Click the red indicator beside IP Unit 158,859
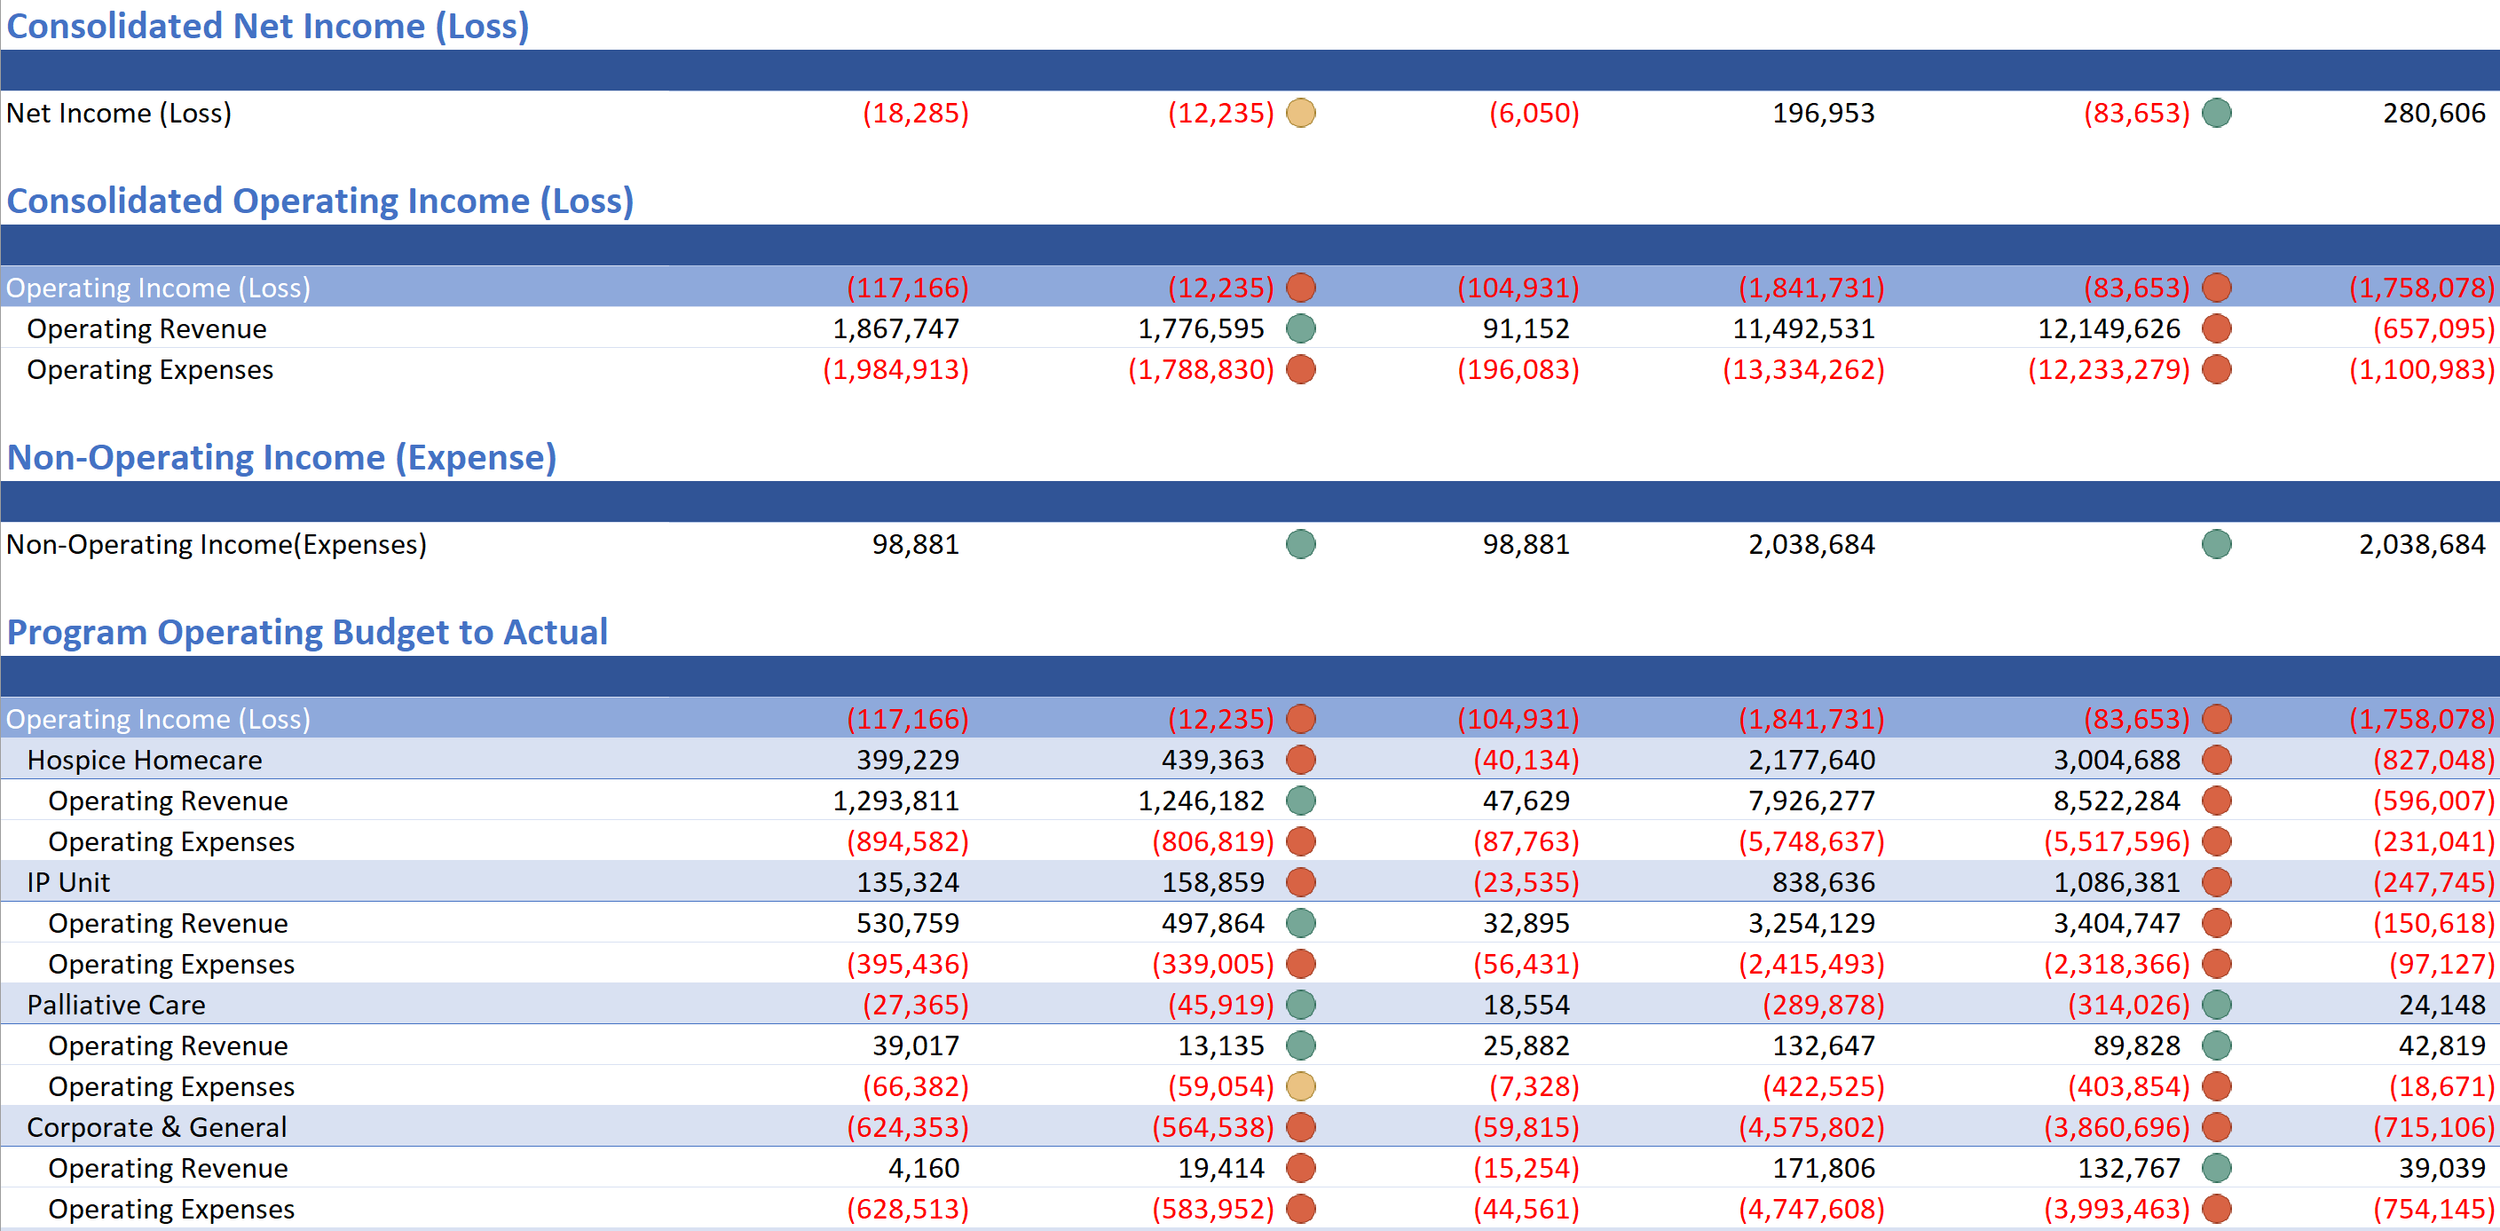 click(1300, 882)
